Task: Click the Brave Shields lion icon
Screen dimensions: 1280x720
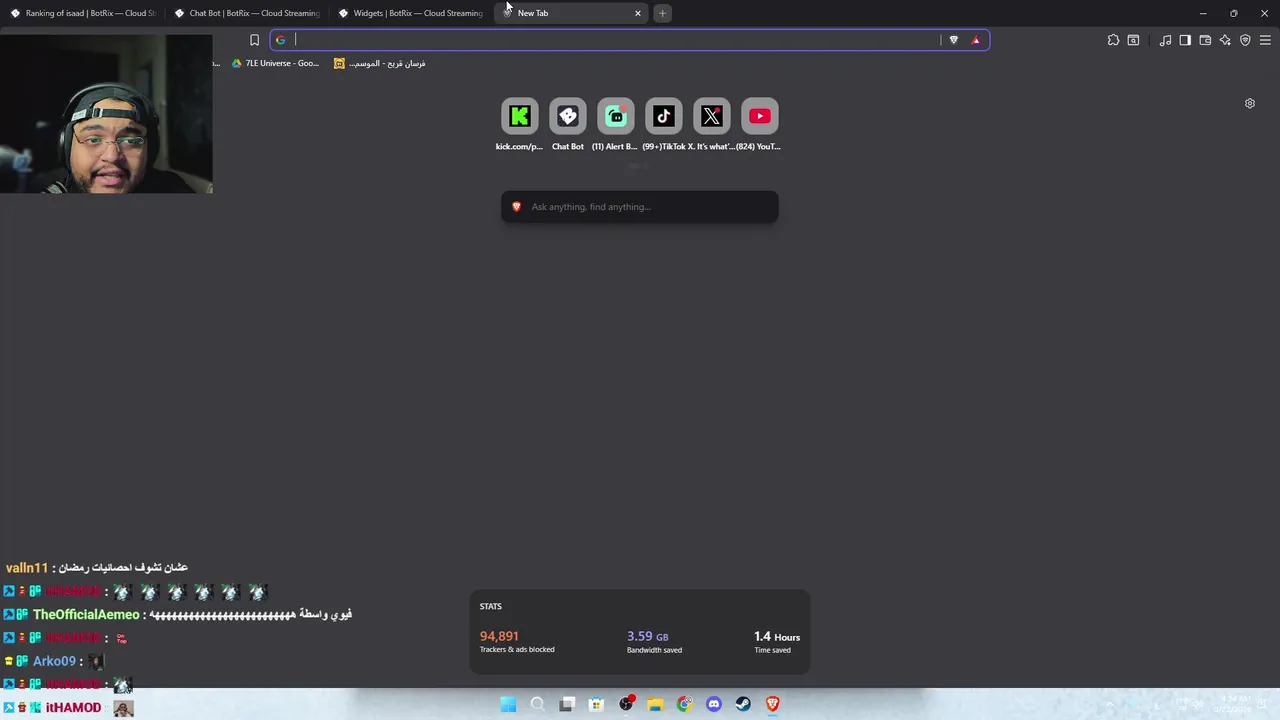Action: pyautogui.click(x=953, y=40)
